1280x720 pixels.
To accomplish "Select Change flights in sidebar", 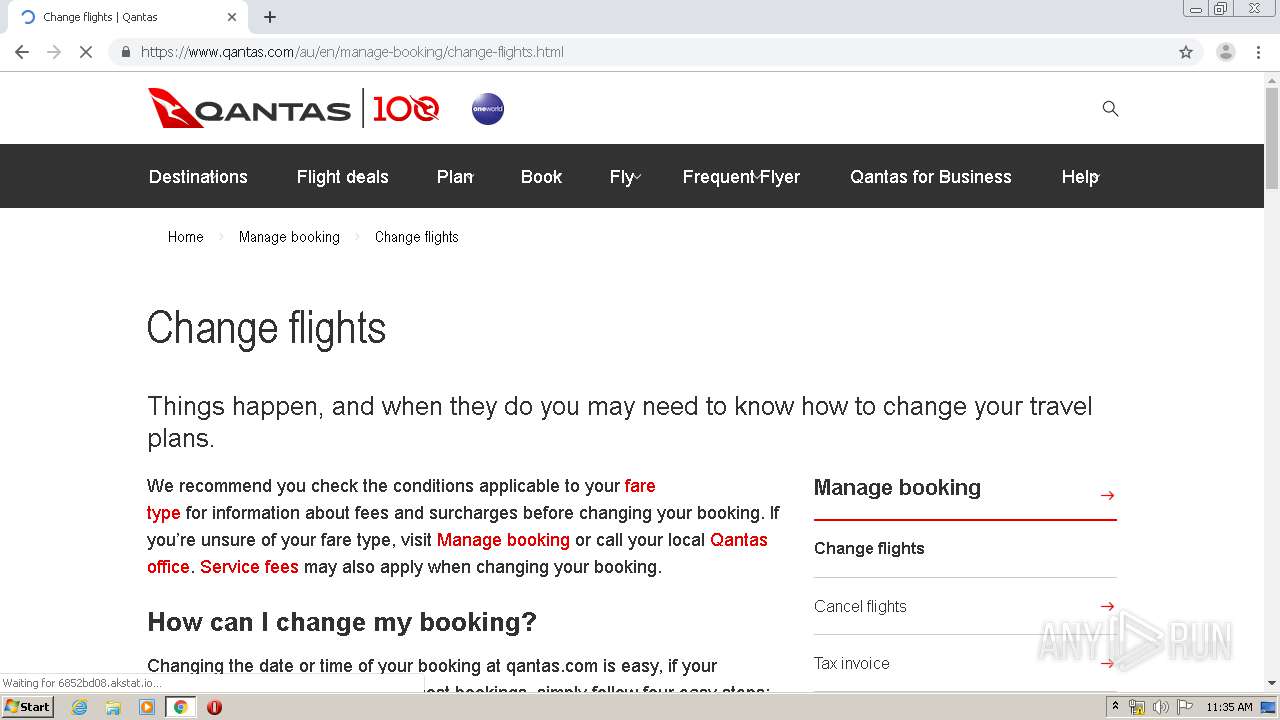I will (869, 548).
